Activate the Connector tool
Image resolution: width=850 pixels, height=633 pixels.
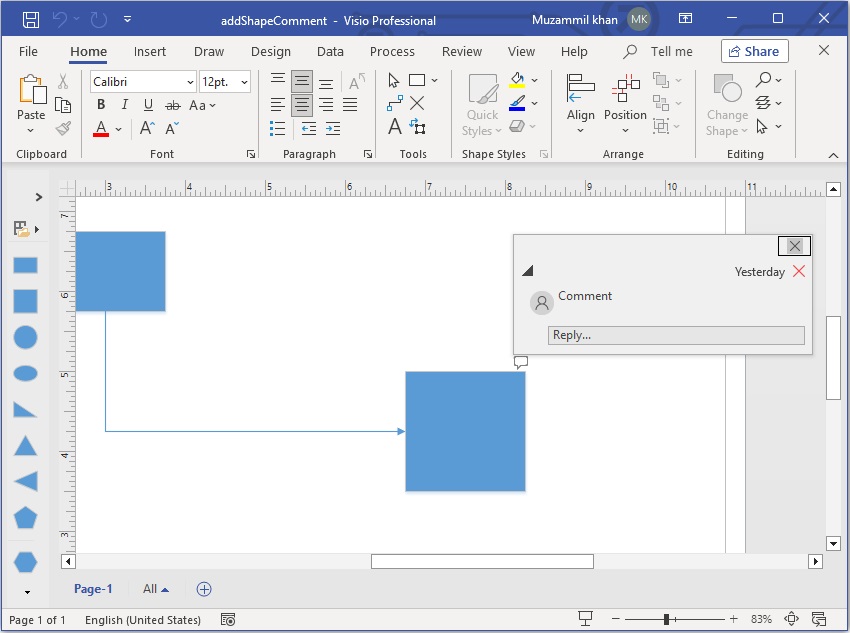tap(394, 103)
